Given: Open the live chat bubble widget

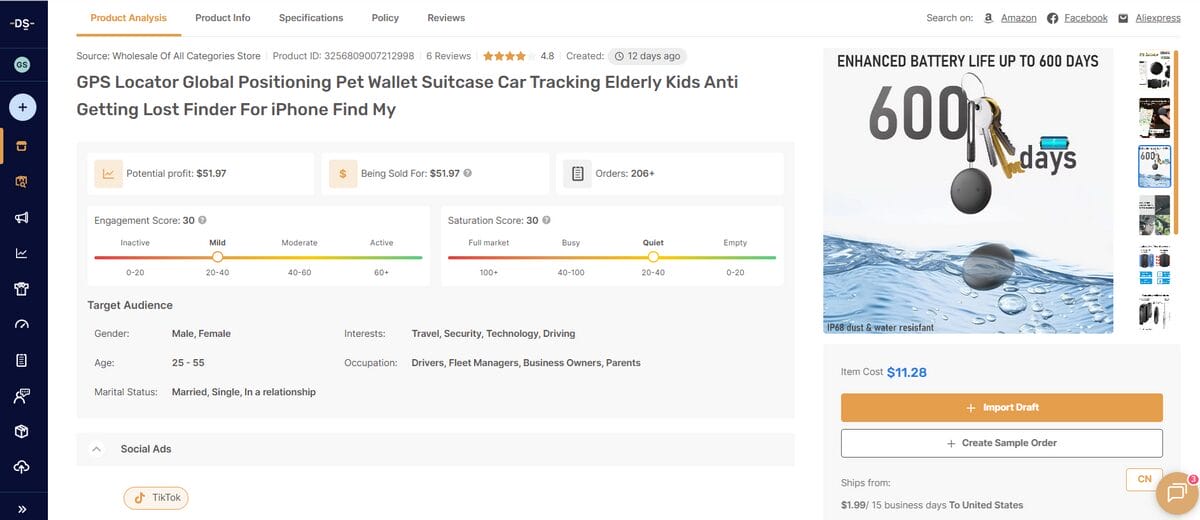Looking at the screenshot, I should 1177,491.
